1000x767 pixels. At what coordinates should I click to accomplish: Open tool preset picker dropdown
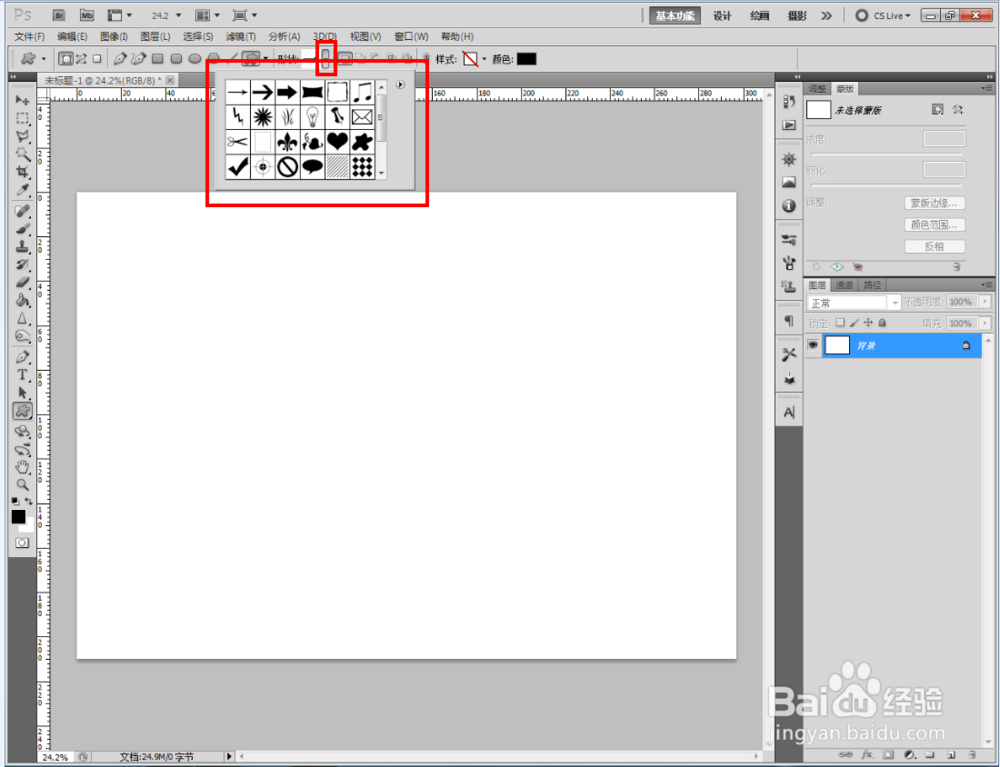pyautogui.click(x=43, y=59)
